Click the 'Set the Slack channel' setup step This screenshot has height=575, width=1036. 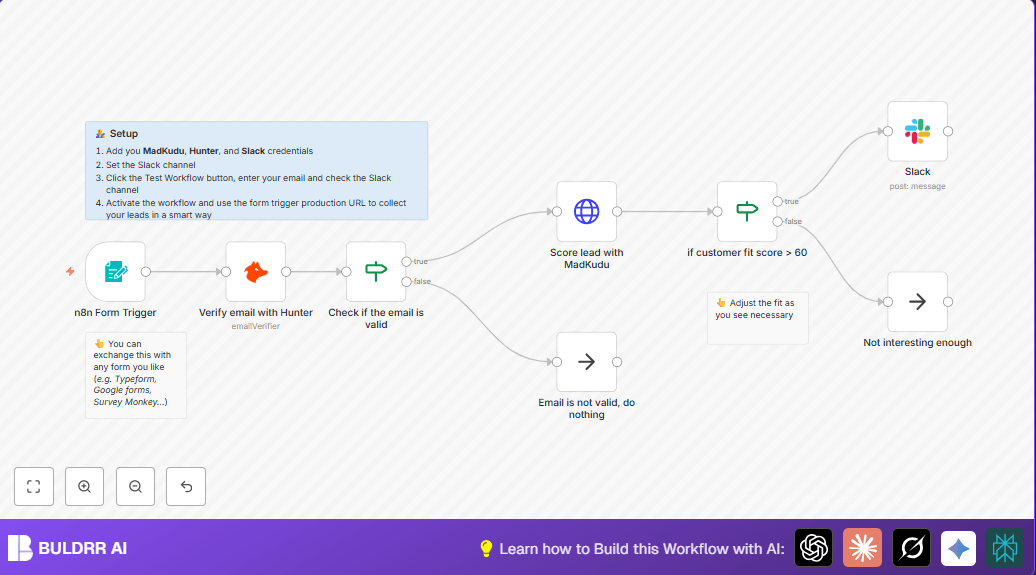[x=151, y=165]
